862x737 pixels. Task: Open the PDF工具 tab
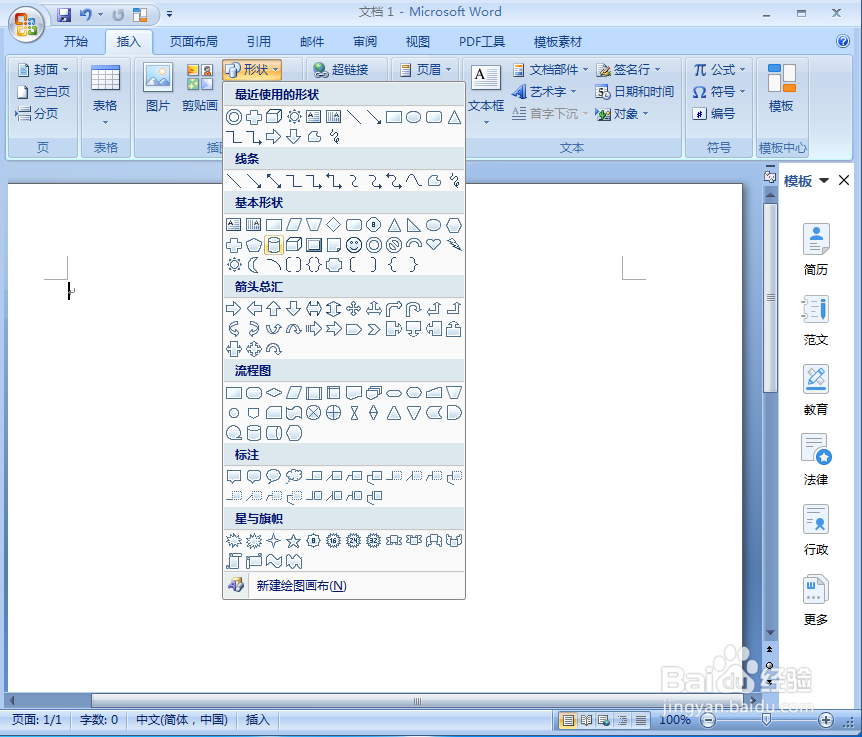click(482, 42)
